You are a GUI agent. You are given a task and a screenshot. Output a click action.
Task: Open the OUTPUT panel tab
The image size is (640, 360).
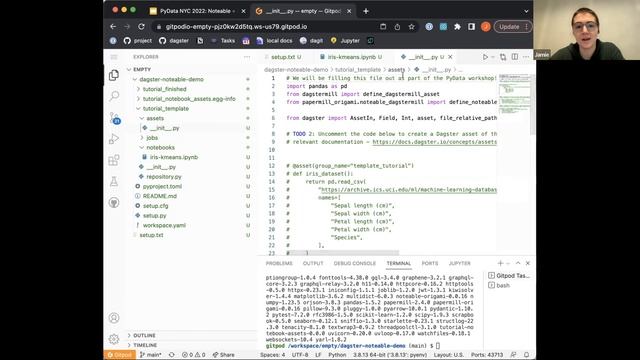(313, 263)
